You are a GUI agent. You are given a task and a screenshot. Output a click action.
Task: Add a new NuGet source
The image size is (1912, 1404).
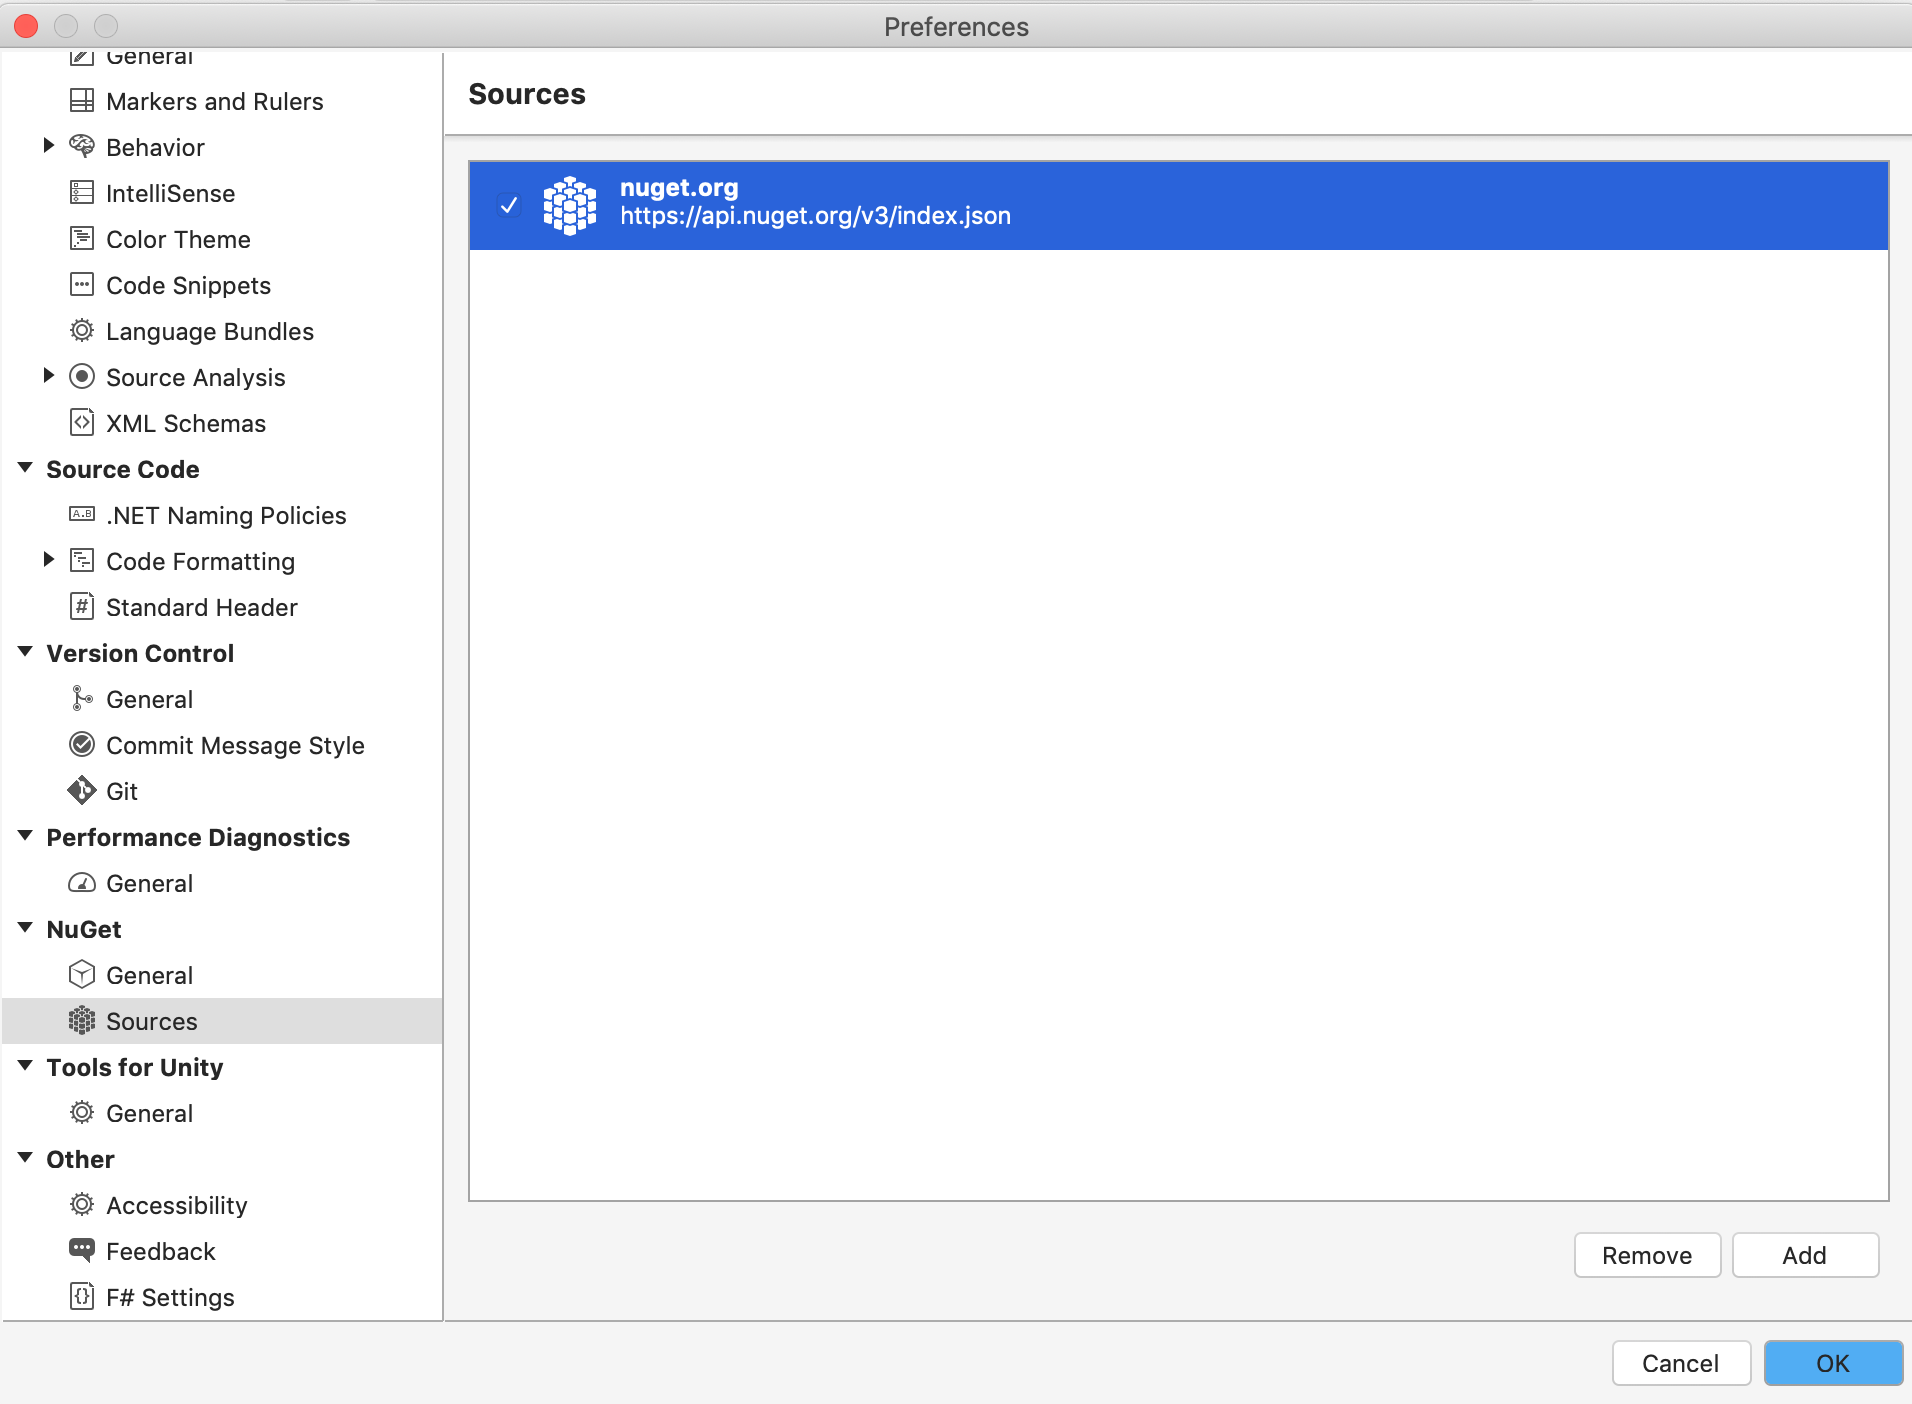point(1805,1255)
